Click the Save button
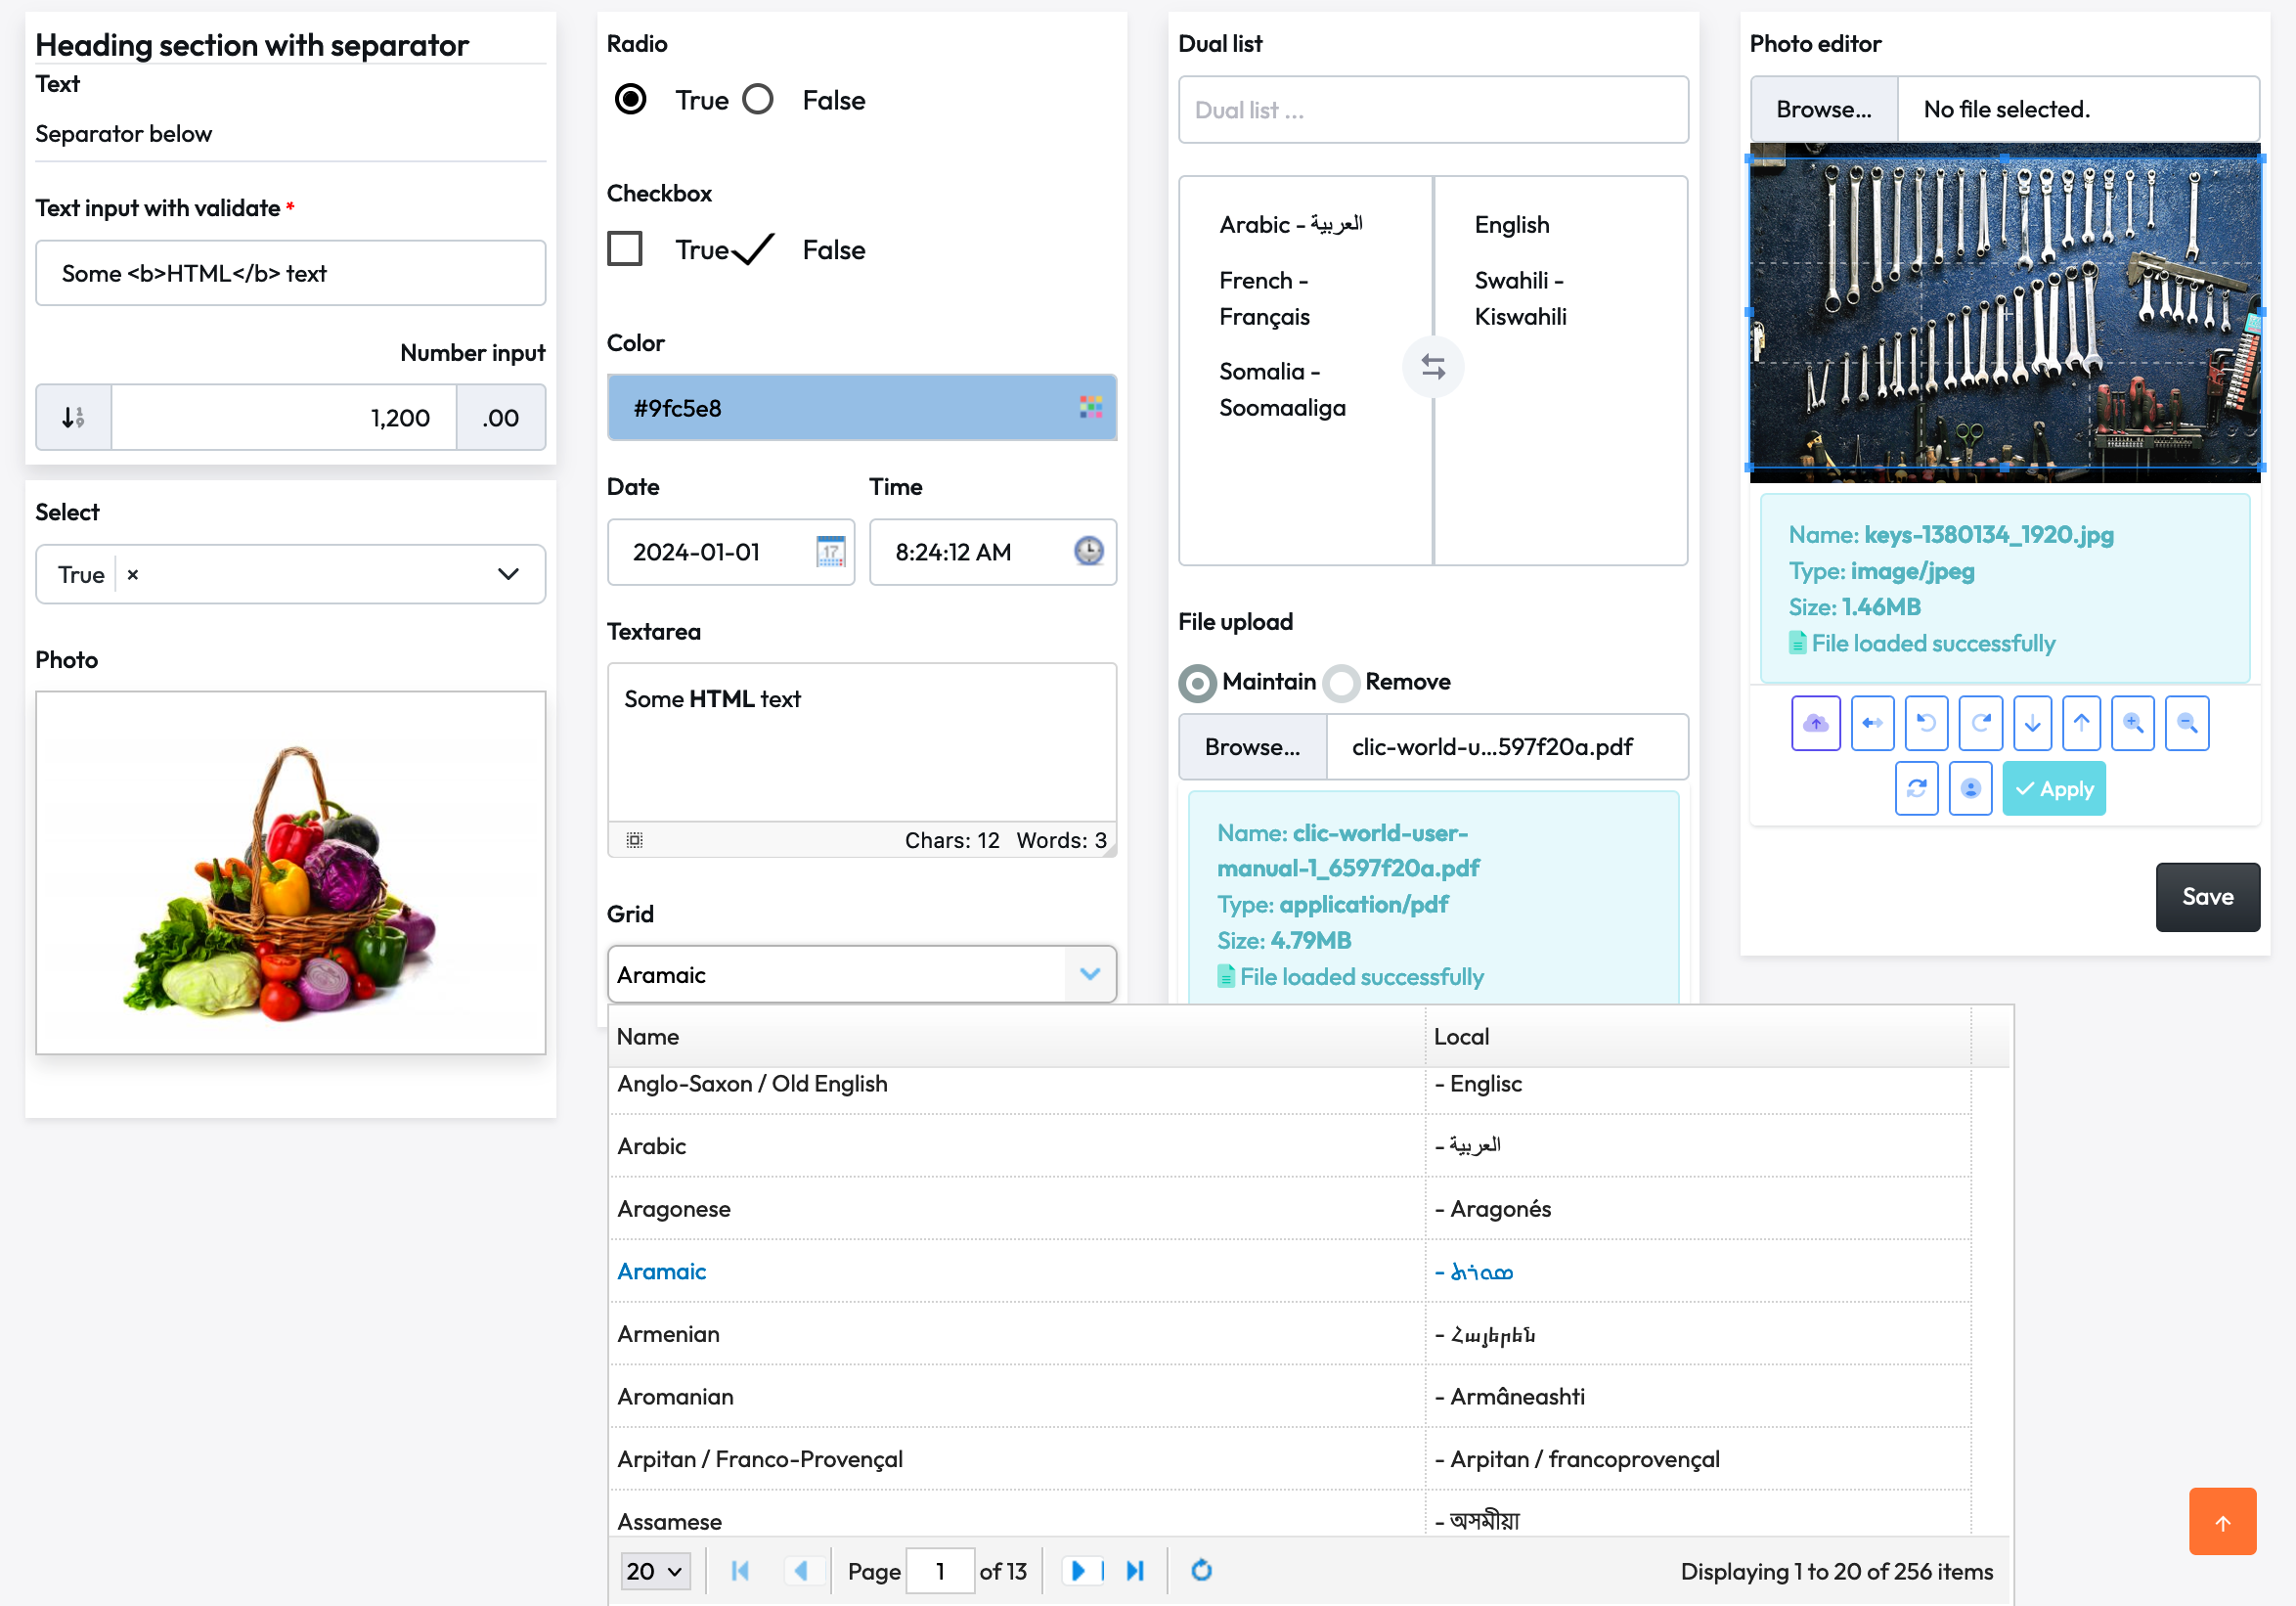2296x1606 pixels. point(2206,897)
